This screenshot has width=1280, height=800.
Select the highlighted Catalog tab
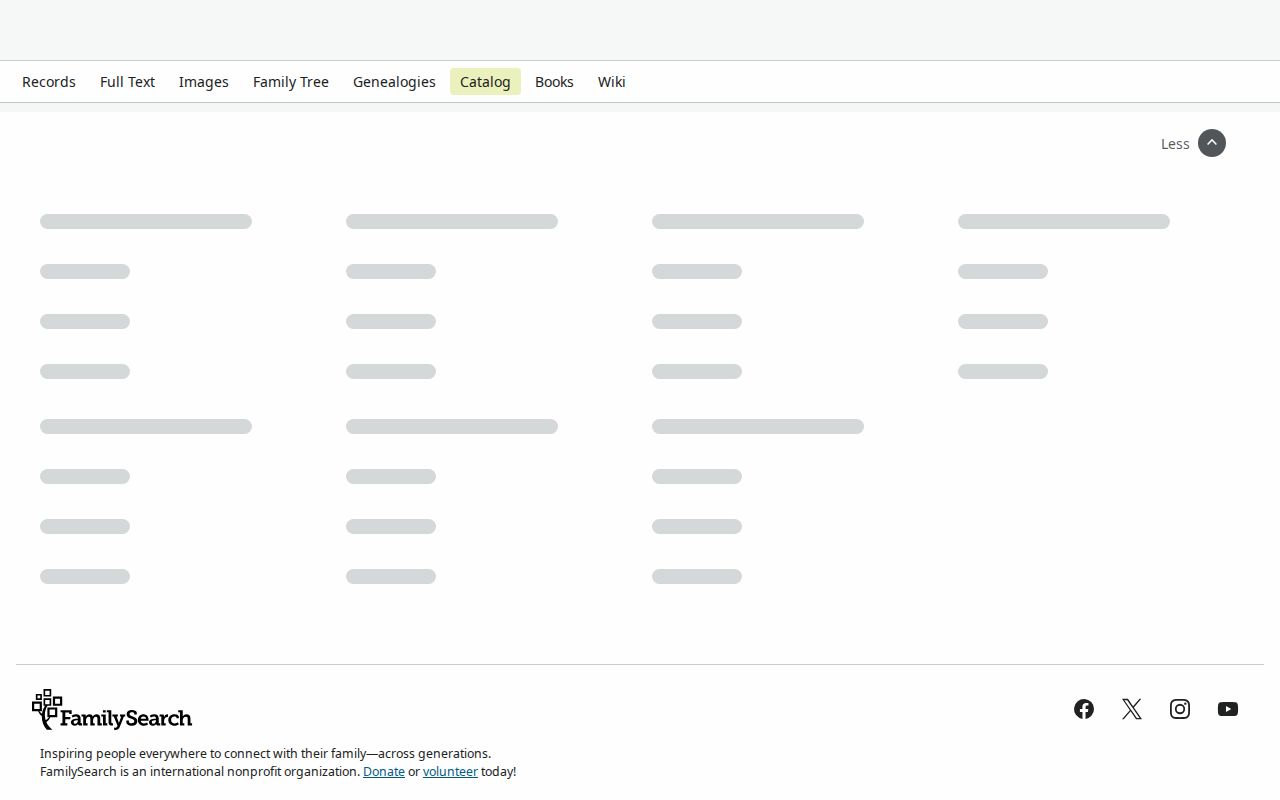[485, 82]
